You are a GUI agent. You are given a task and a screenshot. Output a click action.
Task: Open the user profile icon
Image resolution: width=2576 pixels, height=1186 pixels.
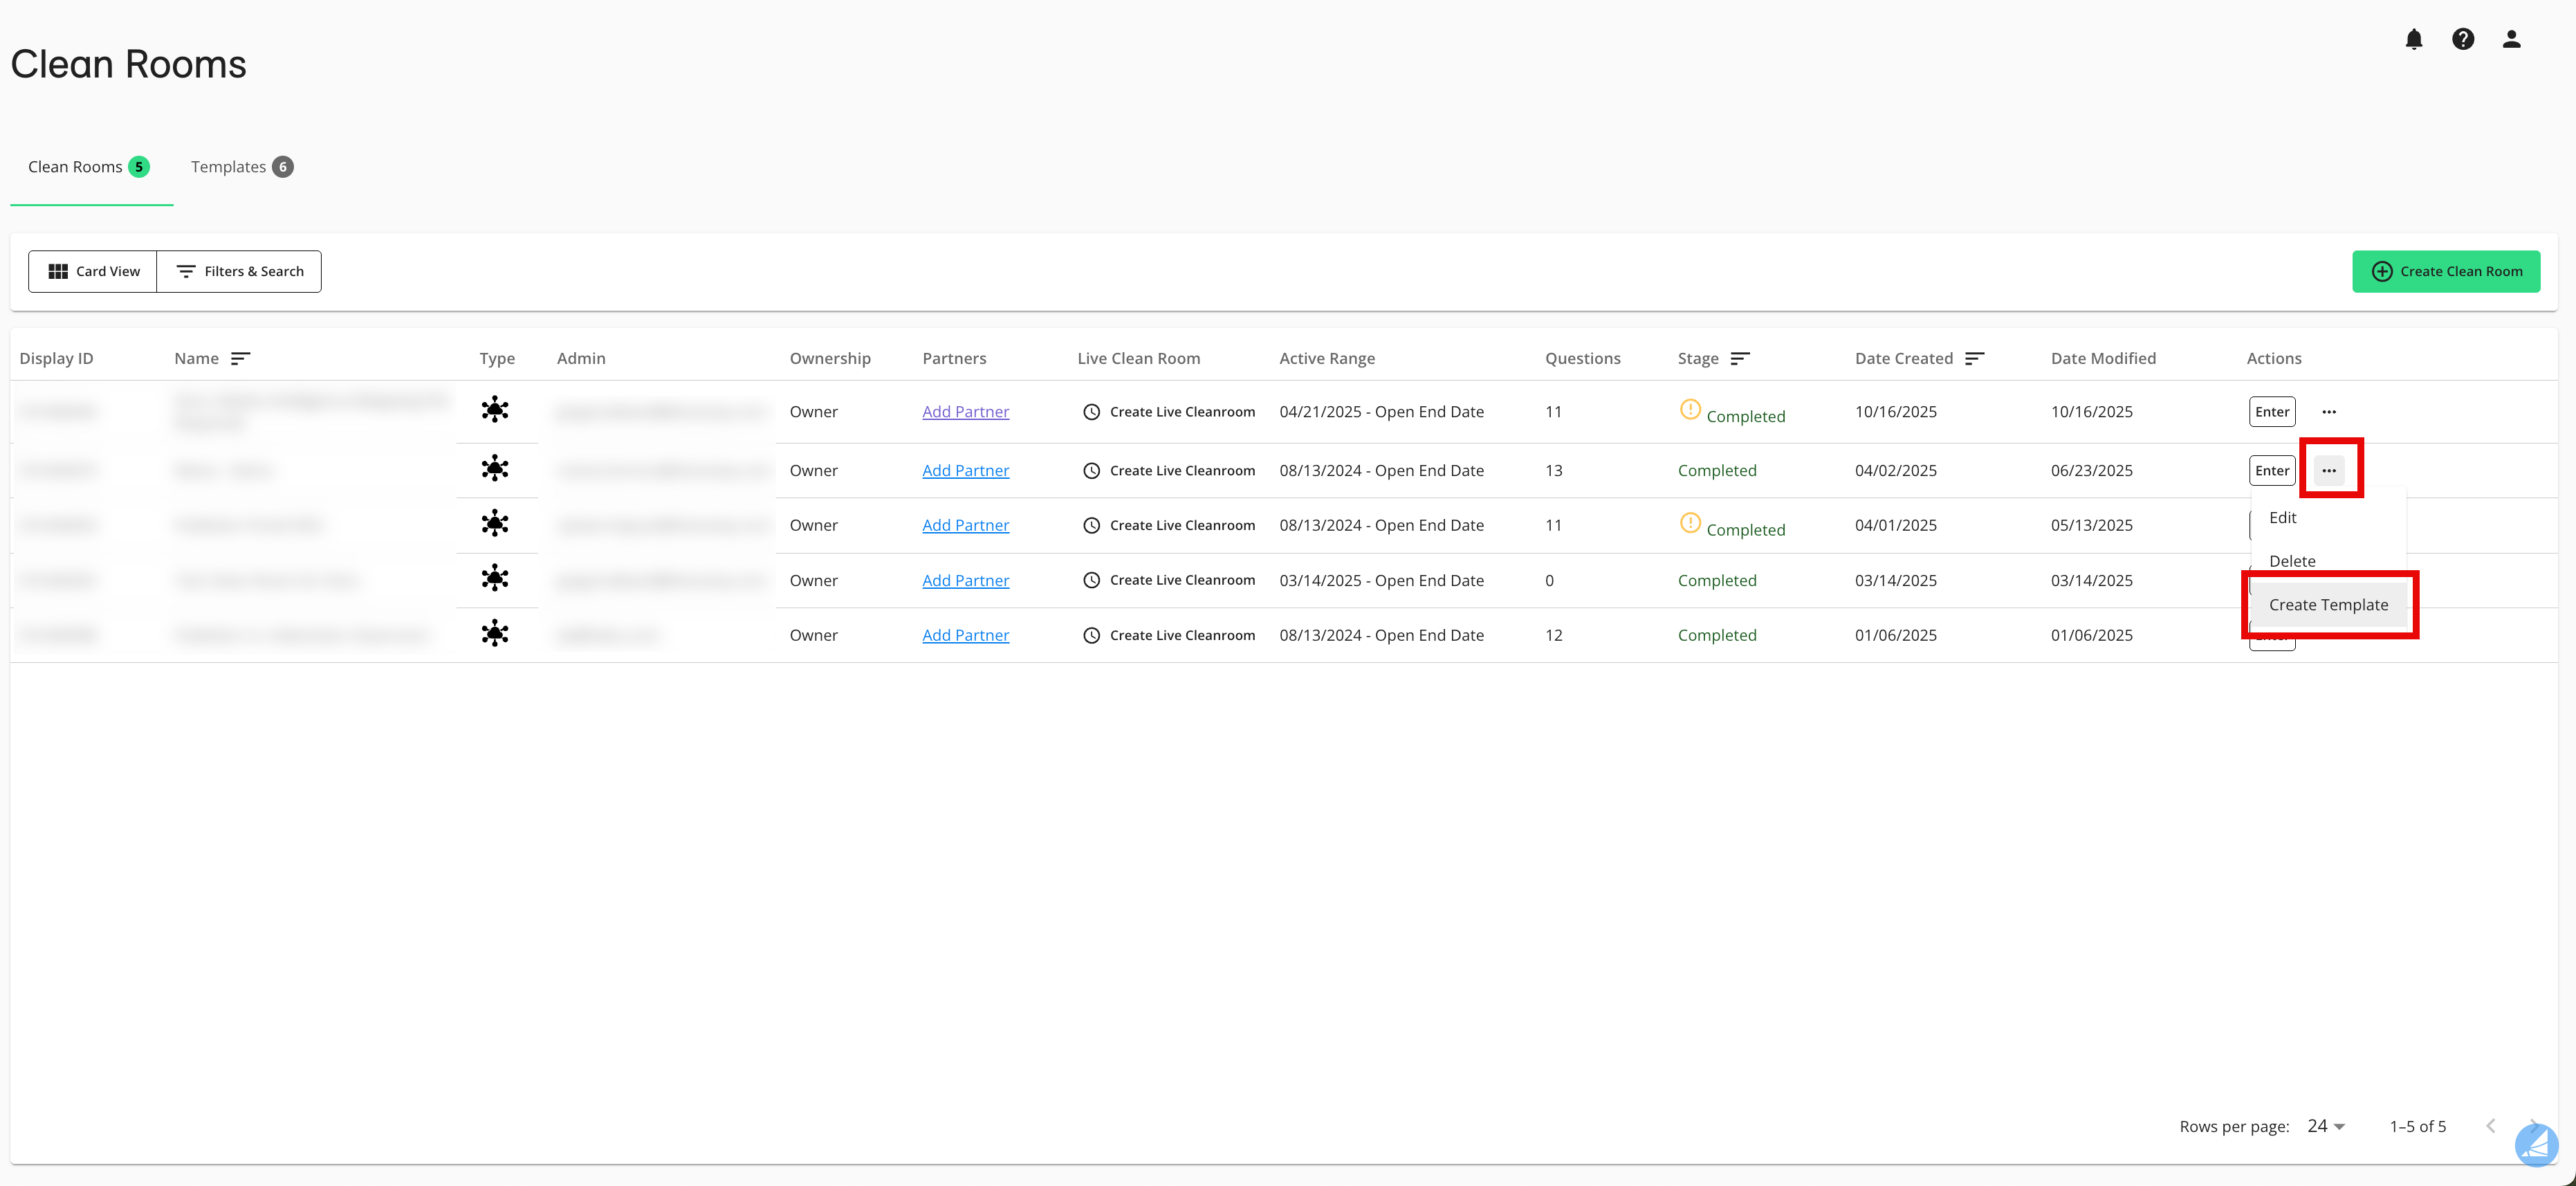coord(2511,39)
